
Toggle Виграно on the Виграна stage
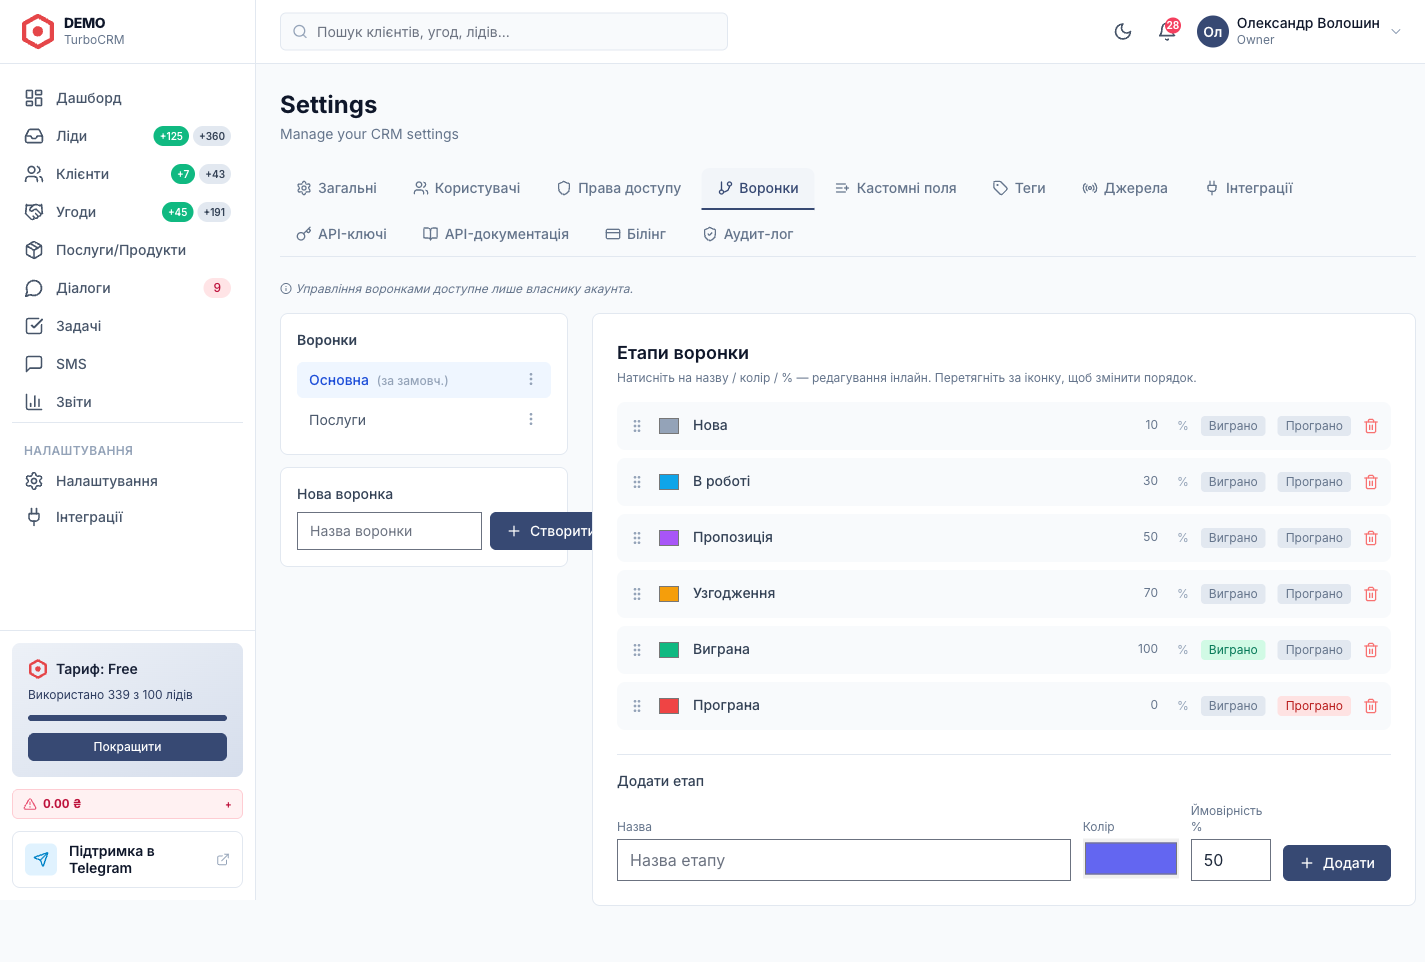1233,650
